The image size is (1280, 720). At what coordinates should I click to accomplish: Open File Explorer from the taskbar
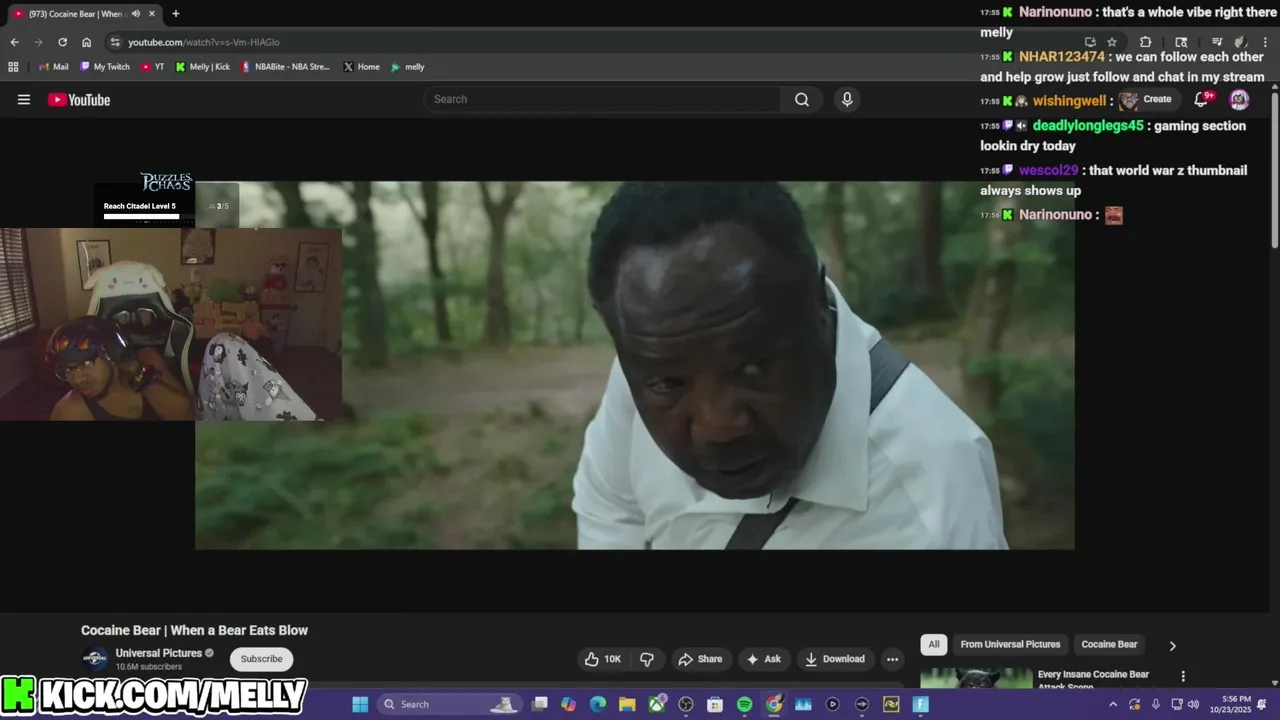627,704
